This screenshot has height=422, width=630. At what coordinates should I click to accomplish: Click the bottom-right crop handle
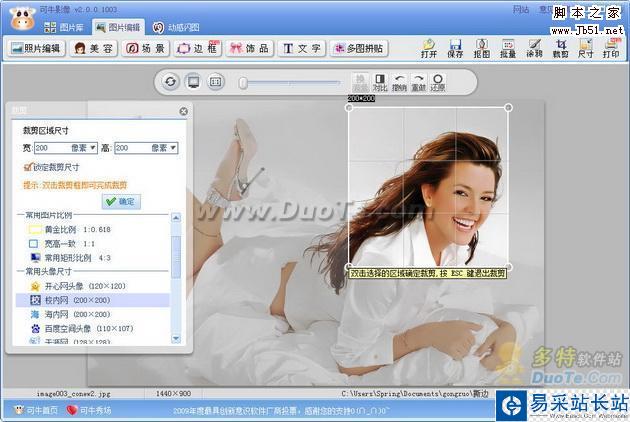tap(508, 267)
